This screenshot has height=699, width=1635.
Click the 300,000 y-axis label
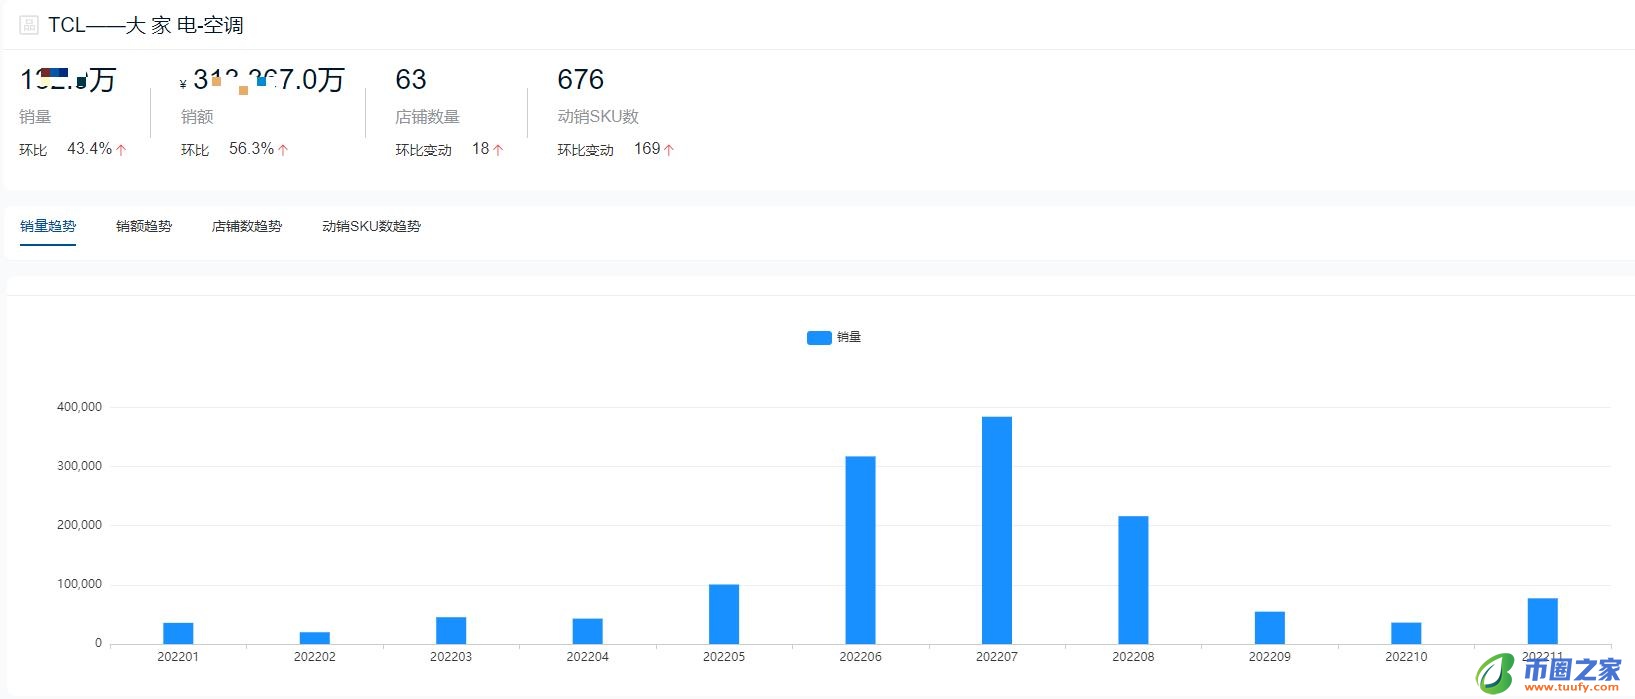[79, 466]
